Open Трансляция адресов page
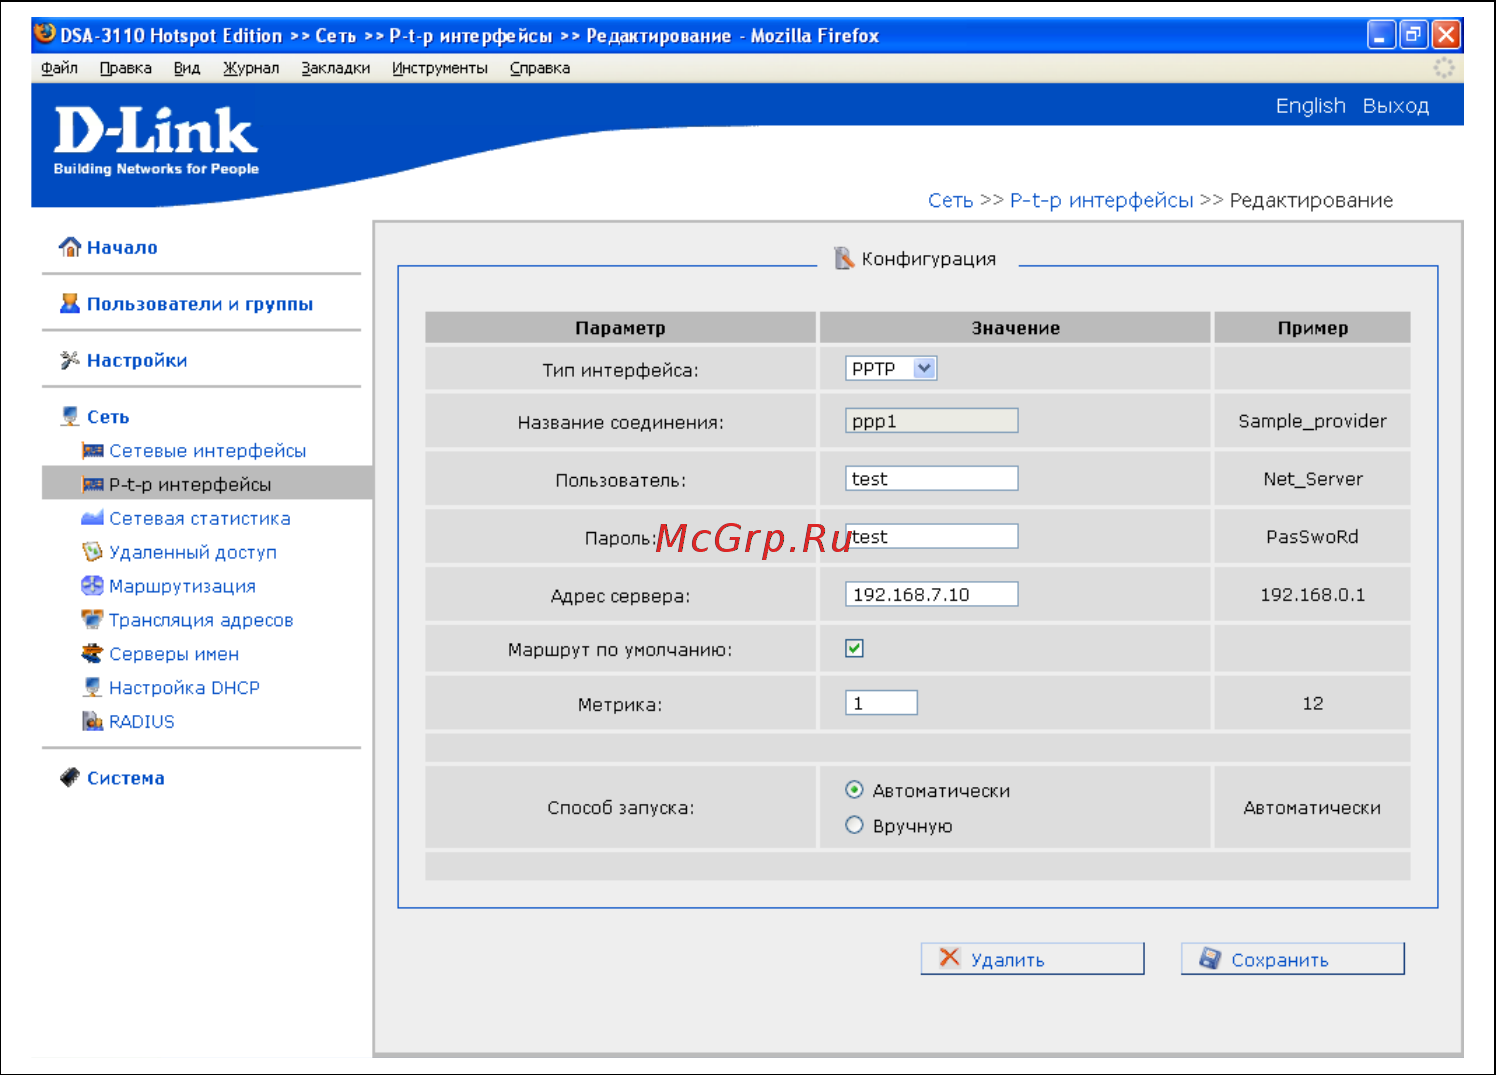The width and height of the screenshot is (1496, 1075). [x=201, y=620]
